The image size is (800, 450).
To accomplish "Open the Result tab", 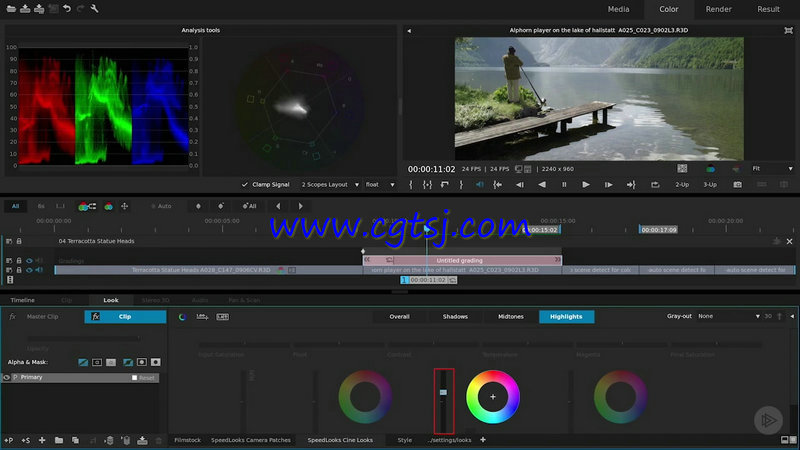I will click(768, 9).
